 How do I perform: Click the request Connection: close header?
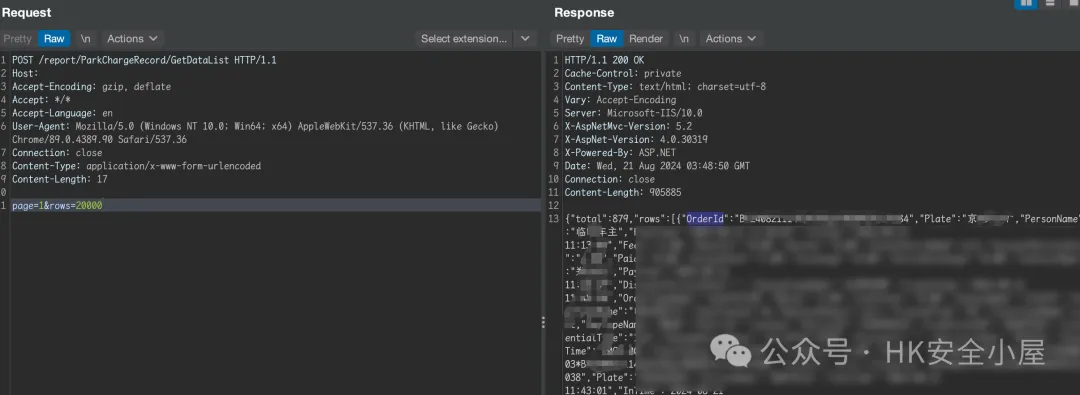click(x=56, y=153)
